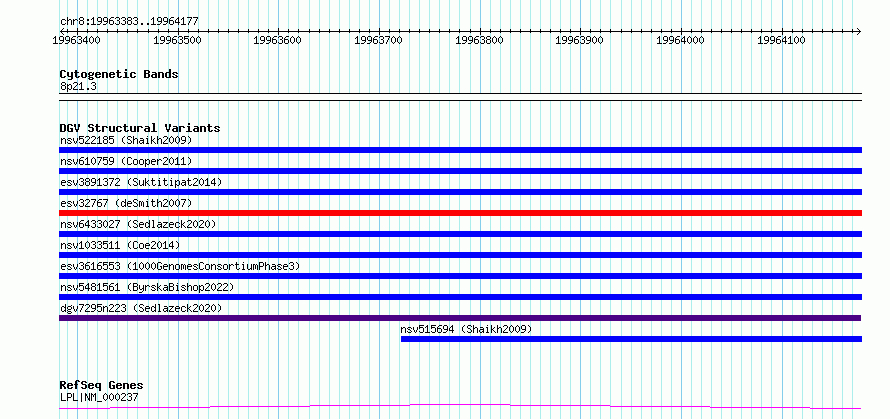Open variant label esv3891372 (Suktitipat2014)
This screenshot has width=890, height=419.
141,182
